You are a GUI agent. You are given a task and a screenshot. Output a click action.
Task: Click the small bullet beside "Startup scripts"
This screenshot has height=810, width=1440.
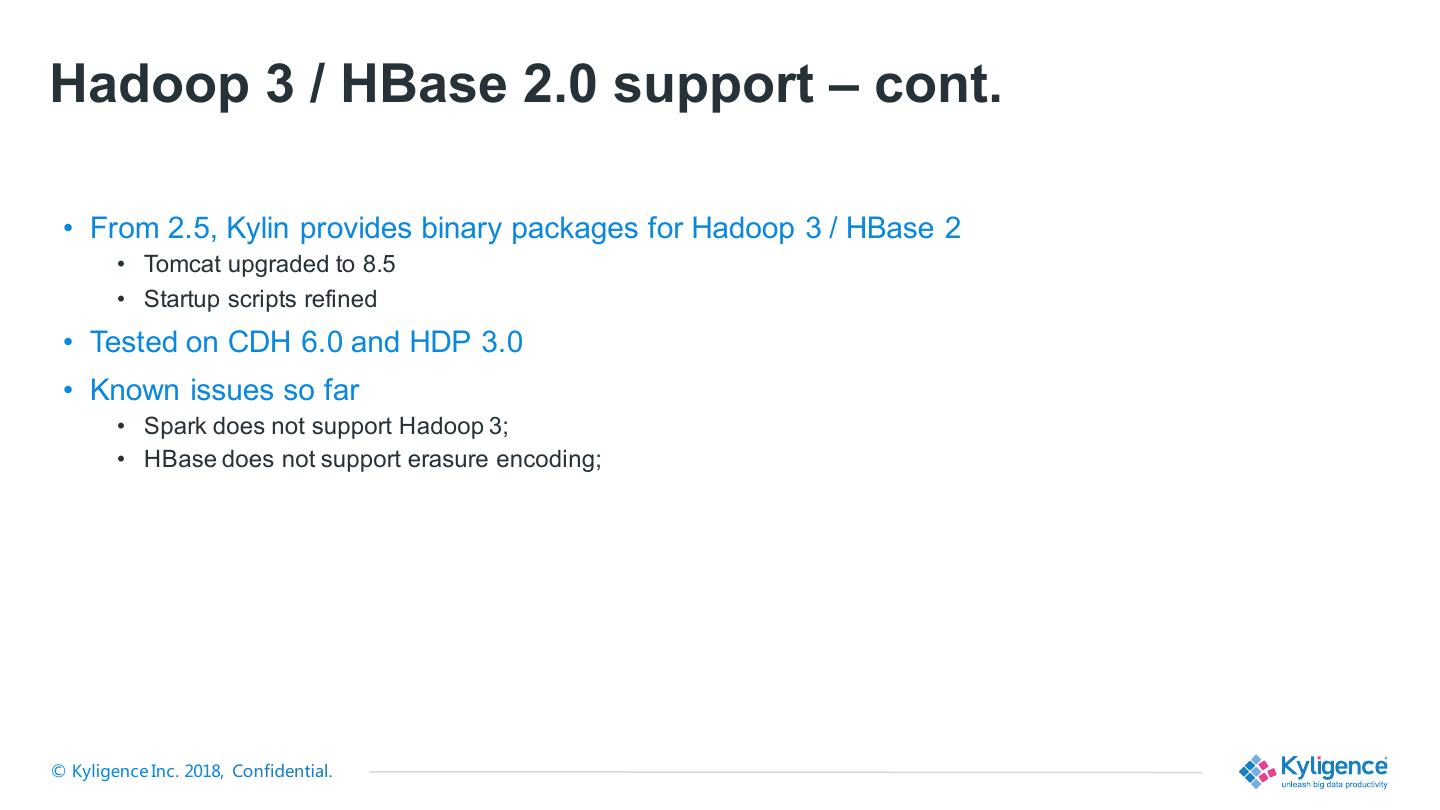pos(122,299)
